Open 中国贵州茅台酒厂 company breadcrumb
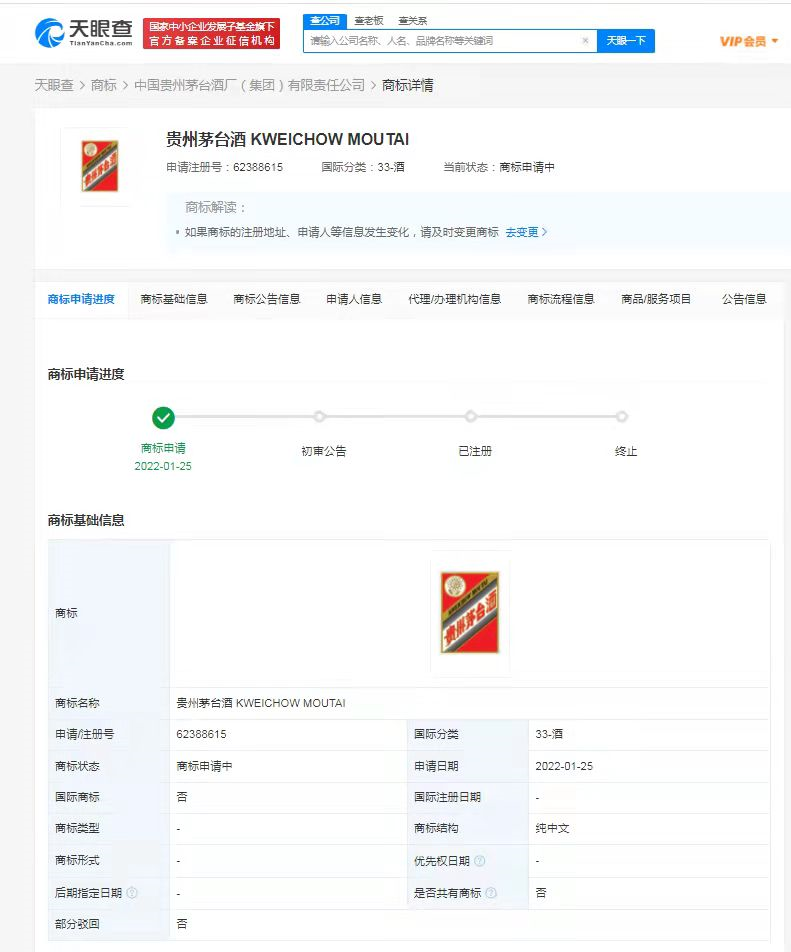Screen dimensions: 791x952 (x=250, y=86)
